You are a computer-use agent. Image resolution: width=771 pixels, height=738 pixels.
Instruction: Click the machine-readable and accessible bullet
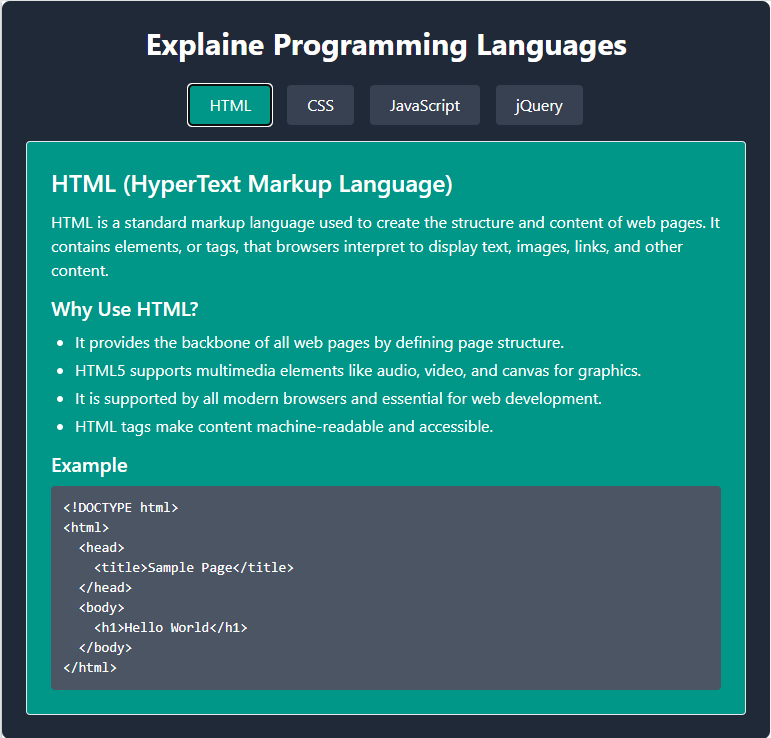pyautogui.click(x=284, y=427)
